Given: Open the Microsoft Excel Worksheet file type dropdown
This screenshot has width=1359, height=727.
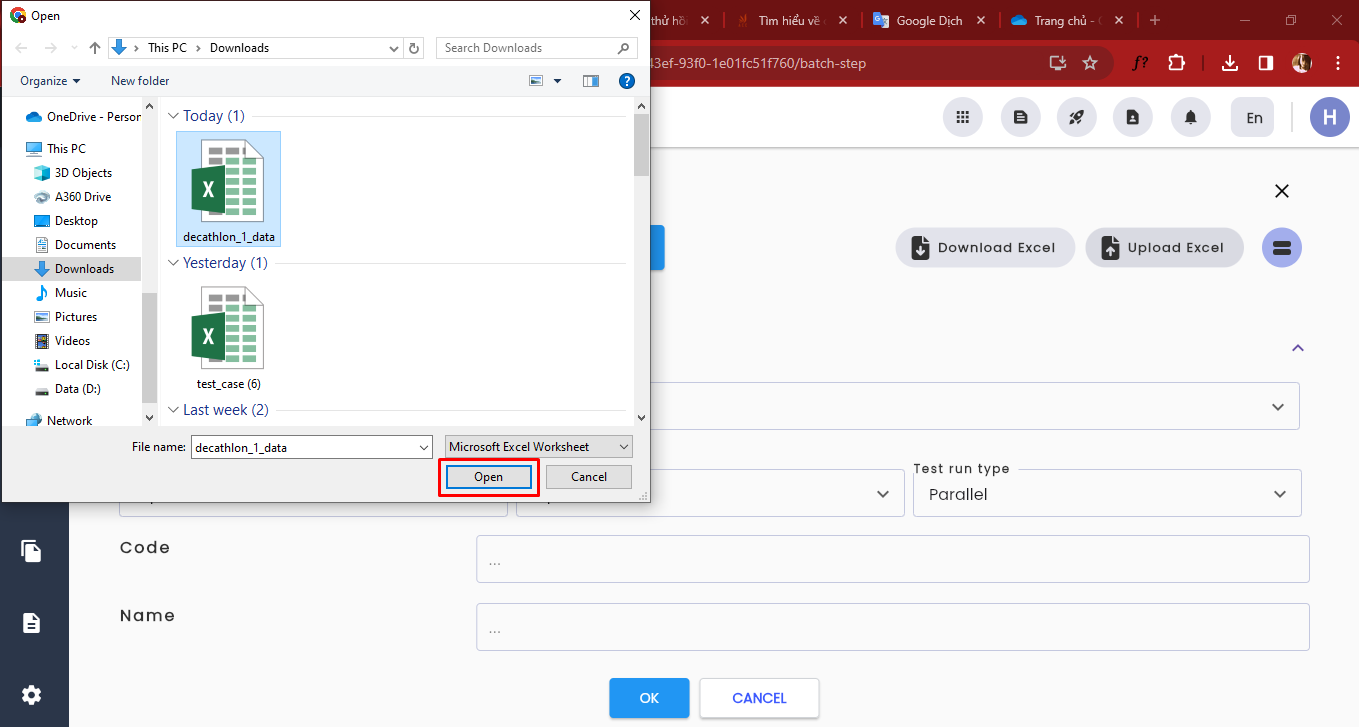Looking at the screenshot, I should (x=539, y=447).
